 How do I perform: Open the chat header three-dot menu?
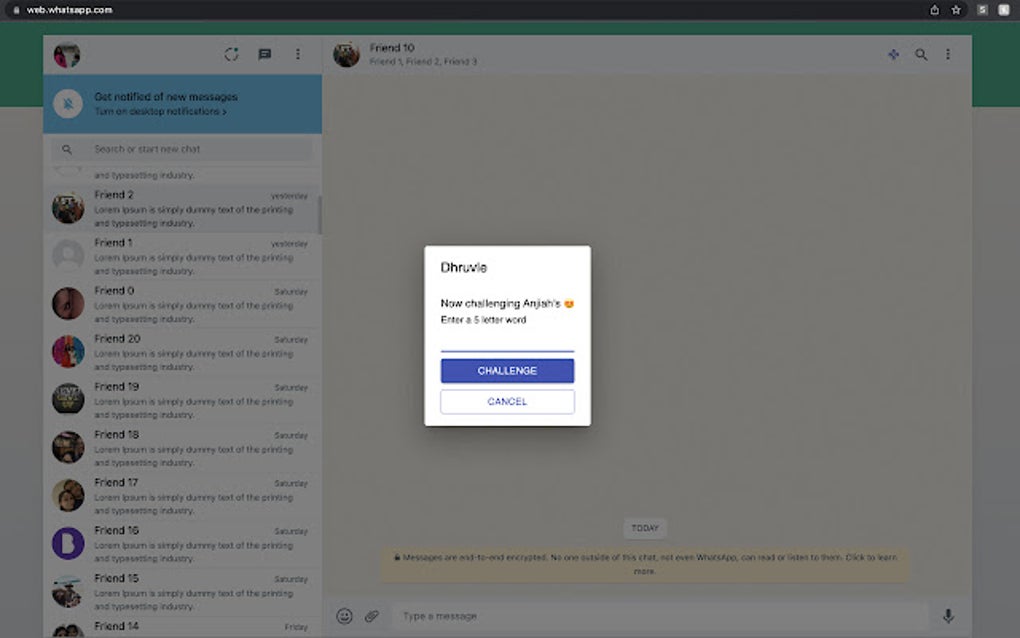point(947,55)
